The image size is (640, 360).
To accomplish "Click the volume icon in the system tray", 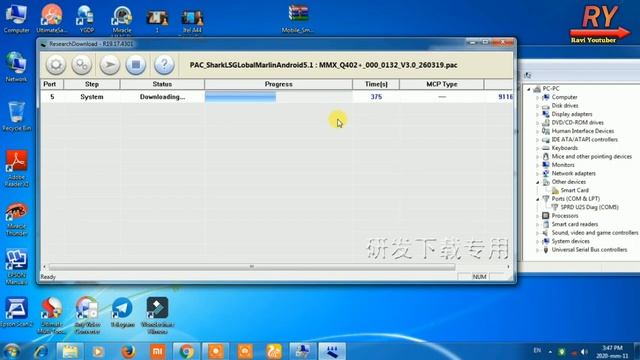I will 584,351.
